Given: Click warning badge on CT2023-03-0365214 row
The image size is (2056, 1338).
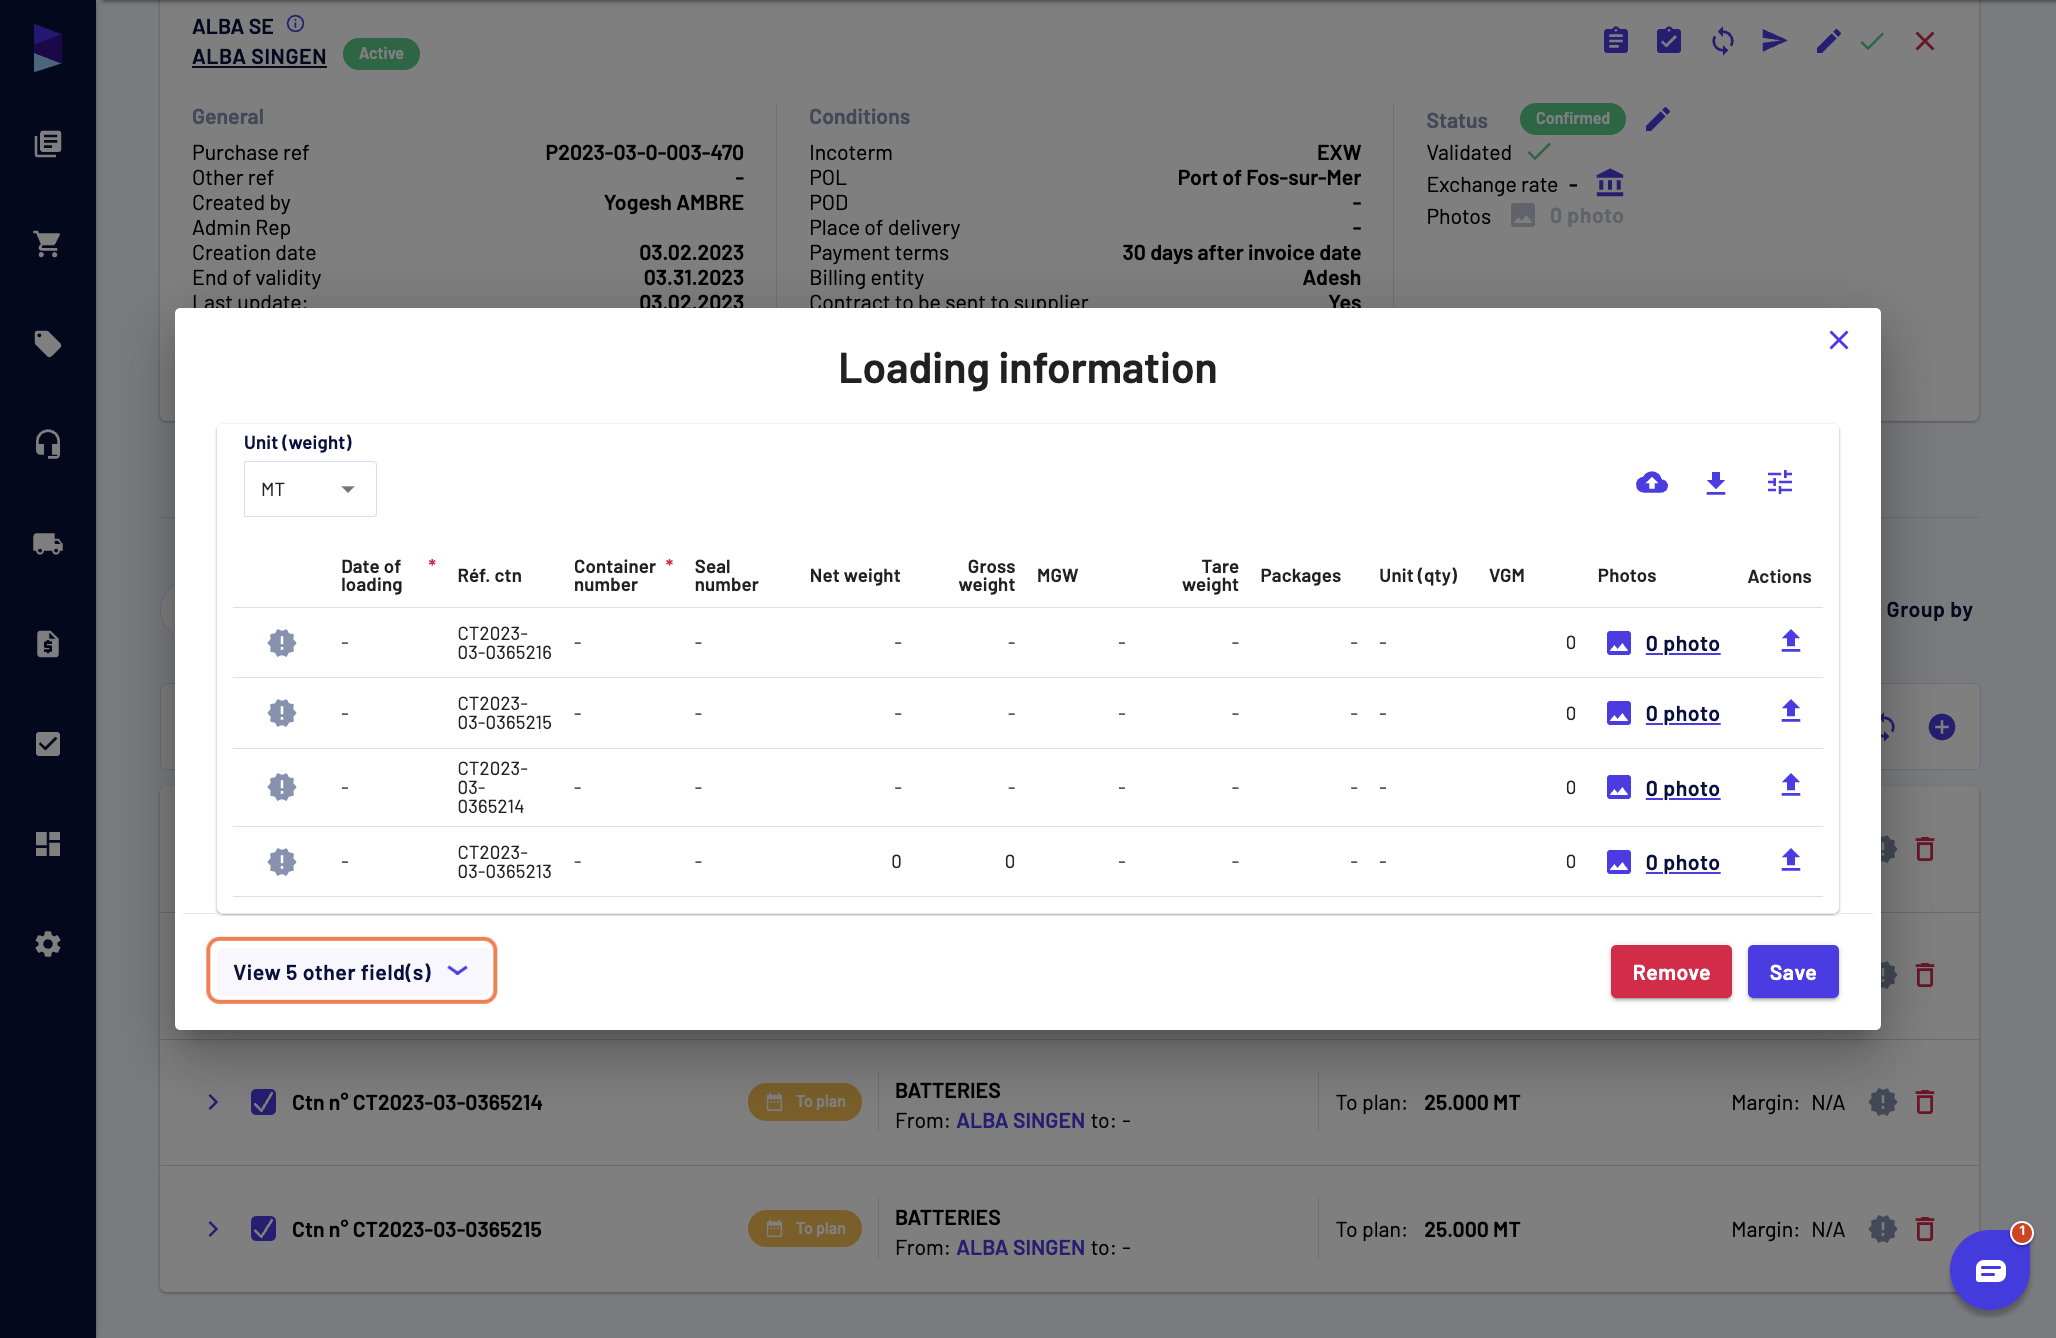Looking at the screenshot, I should (282, 787).
